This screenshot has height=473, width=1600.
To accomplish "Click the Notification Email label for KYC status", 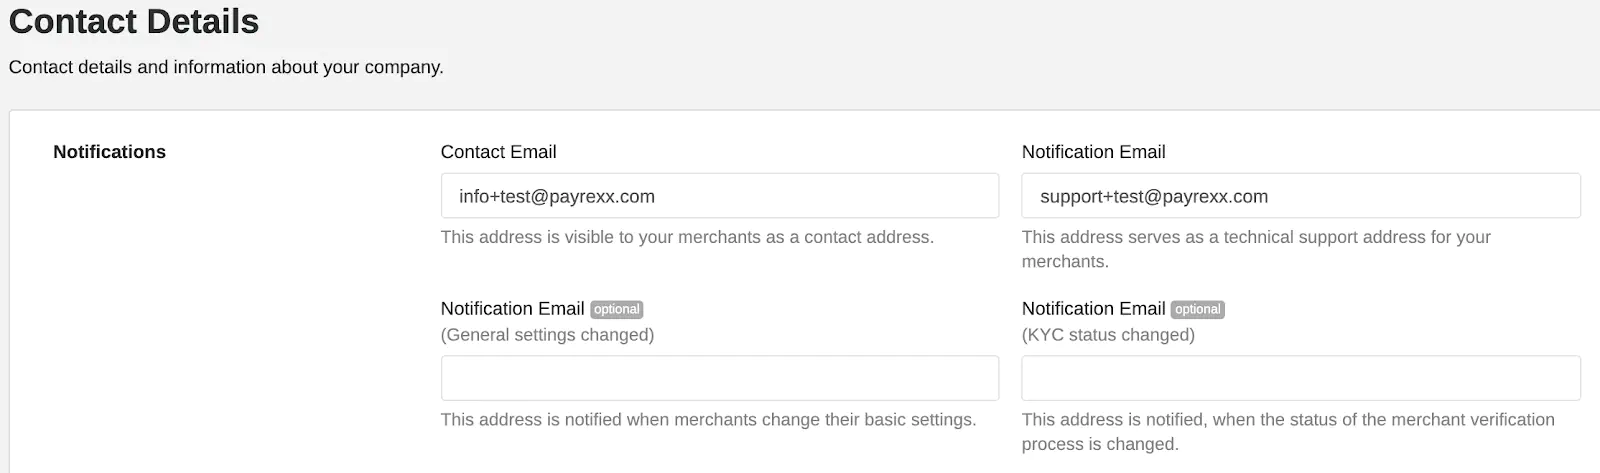I will (x=1093, y=309).
